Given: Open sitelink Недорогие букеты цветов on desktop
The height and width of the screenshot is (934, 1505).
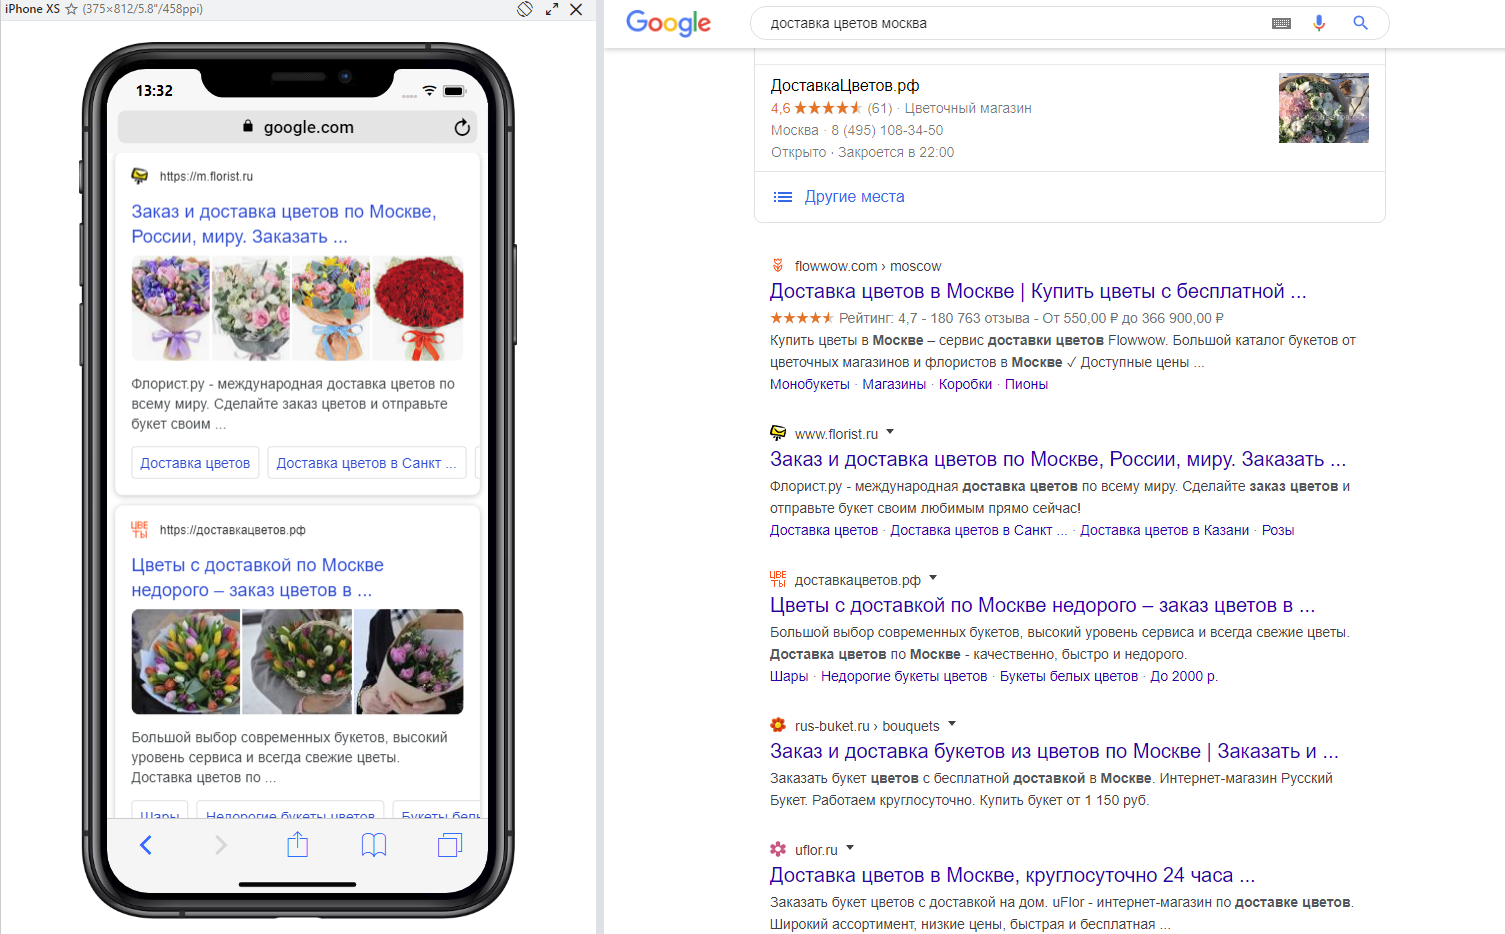Looking at the screenshot, I should click(904, 676).
